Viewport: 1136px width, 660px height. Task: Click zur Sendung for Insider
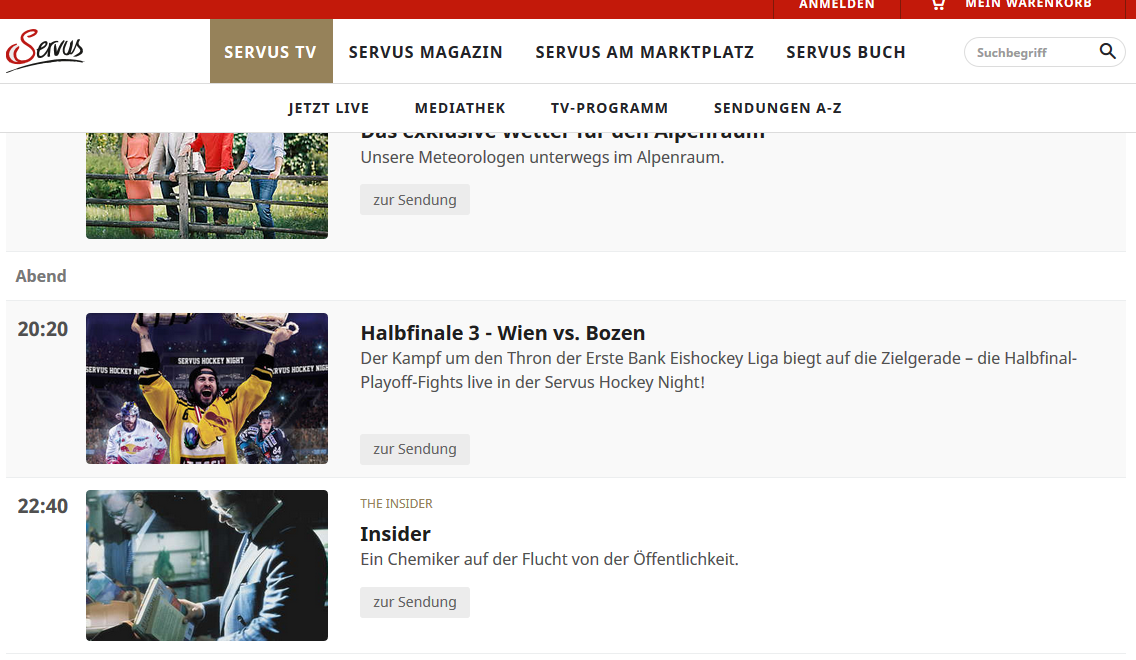[x=414, y=602]
